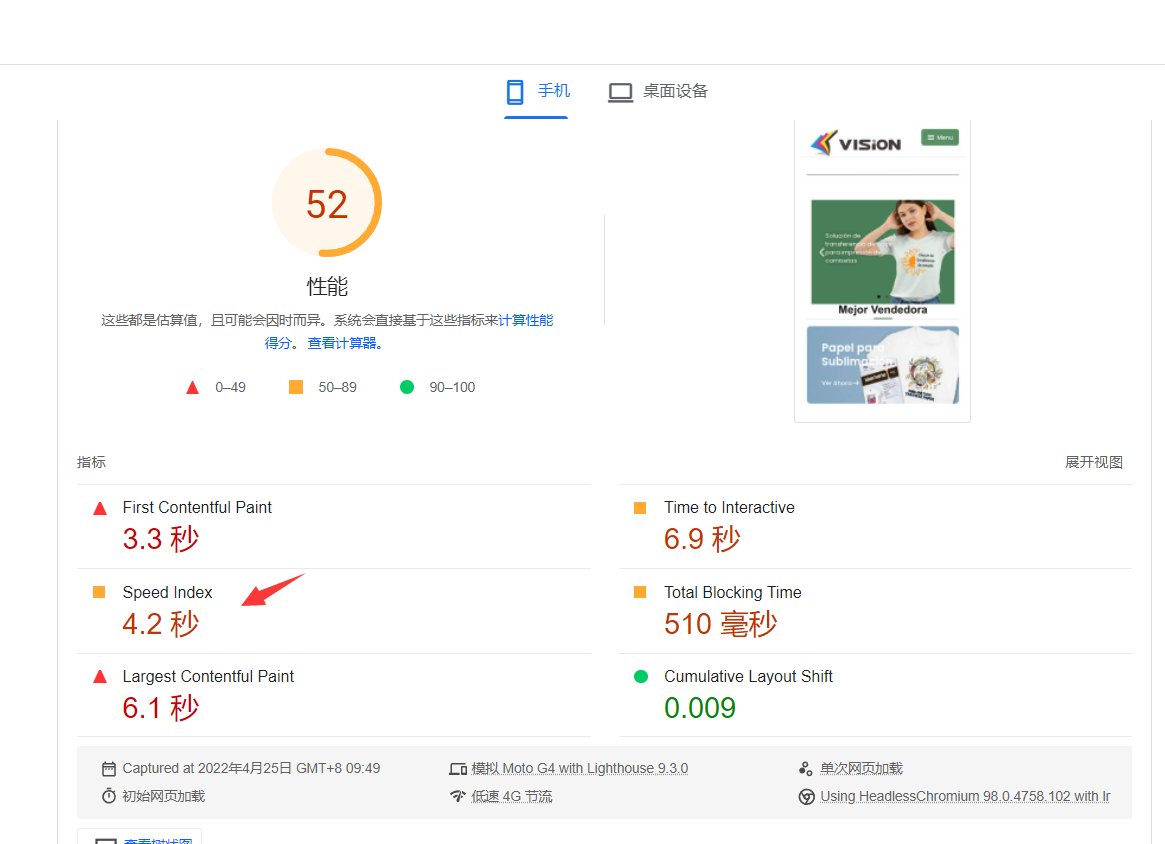
Task: Click the calendar icon beside Captured at
Action: pyautogui.click(x=108, y=768)
